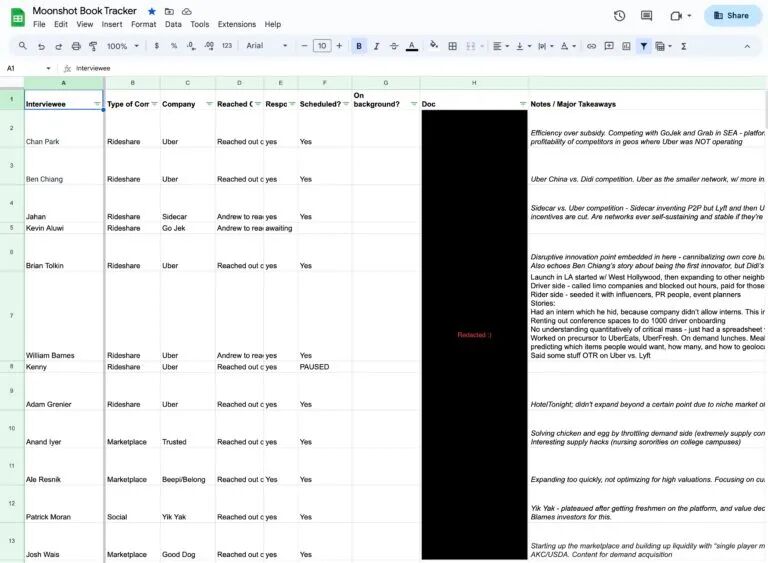Open the search menus magnifier tool
768x563 pixels.
tap(23, 46)
